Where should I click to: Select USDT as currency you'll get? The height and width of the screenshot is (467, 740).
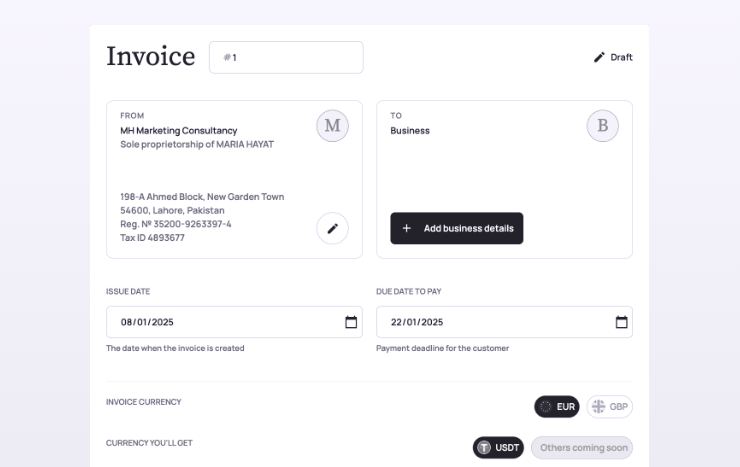498,448
